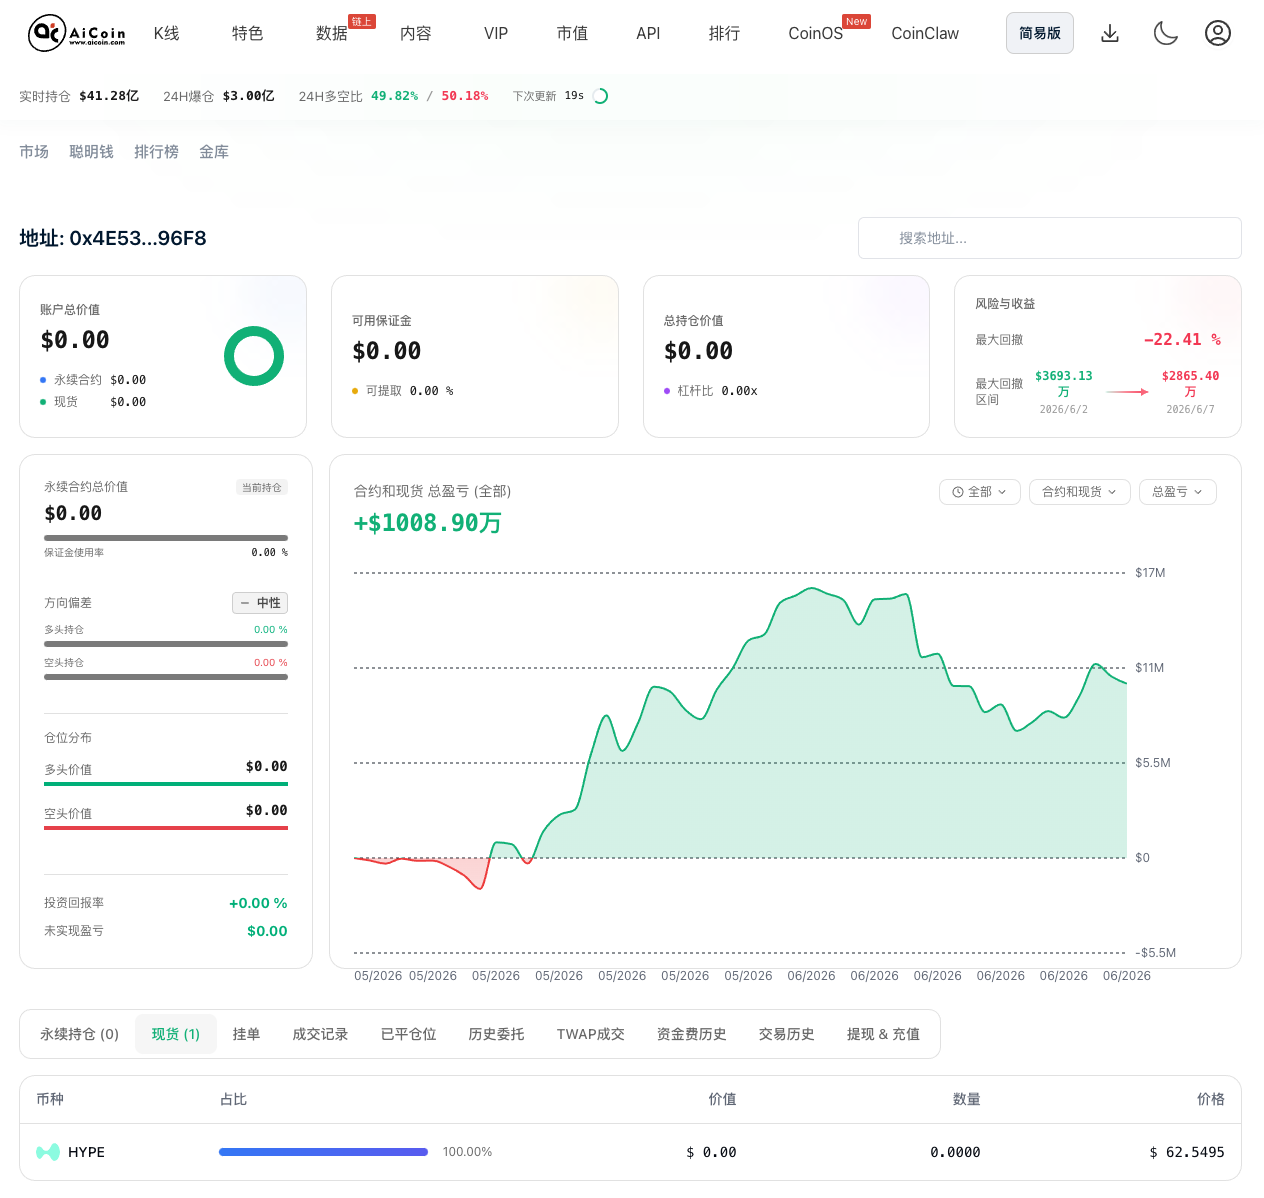Go to the VIP page

[496, 33]
